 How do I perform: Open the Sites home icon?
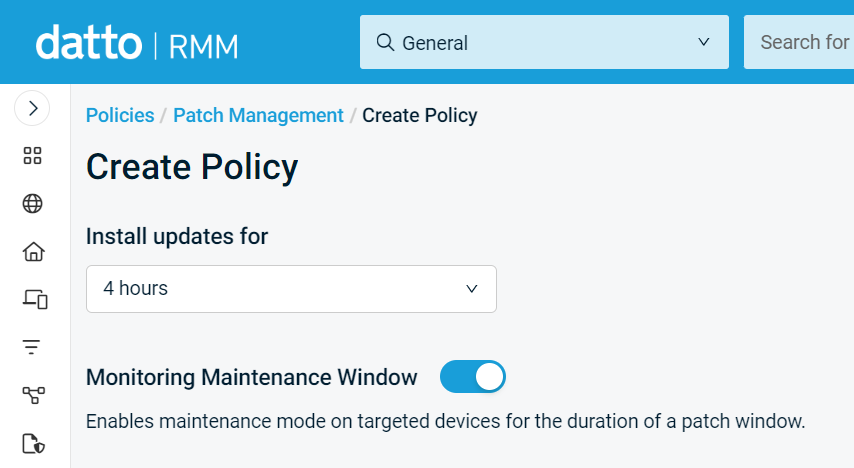coord(33,251)
